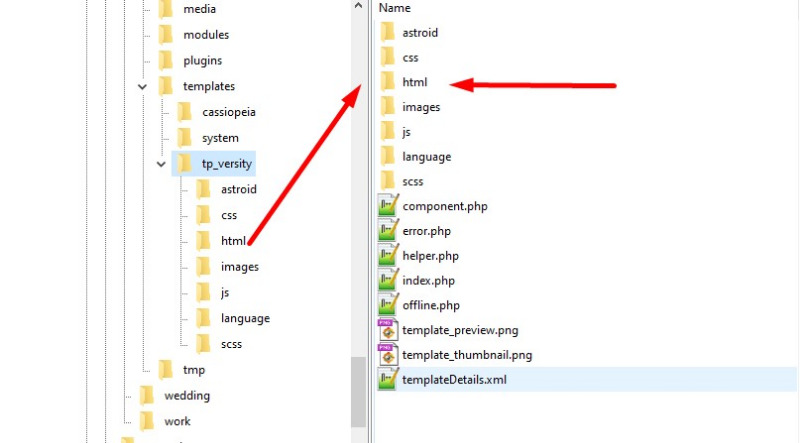Select the index.php file icon
Image resolution: width=800 pixels, height=443 pixels.
[388, 280]
